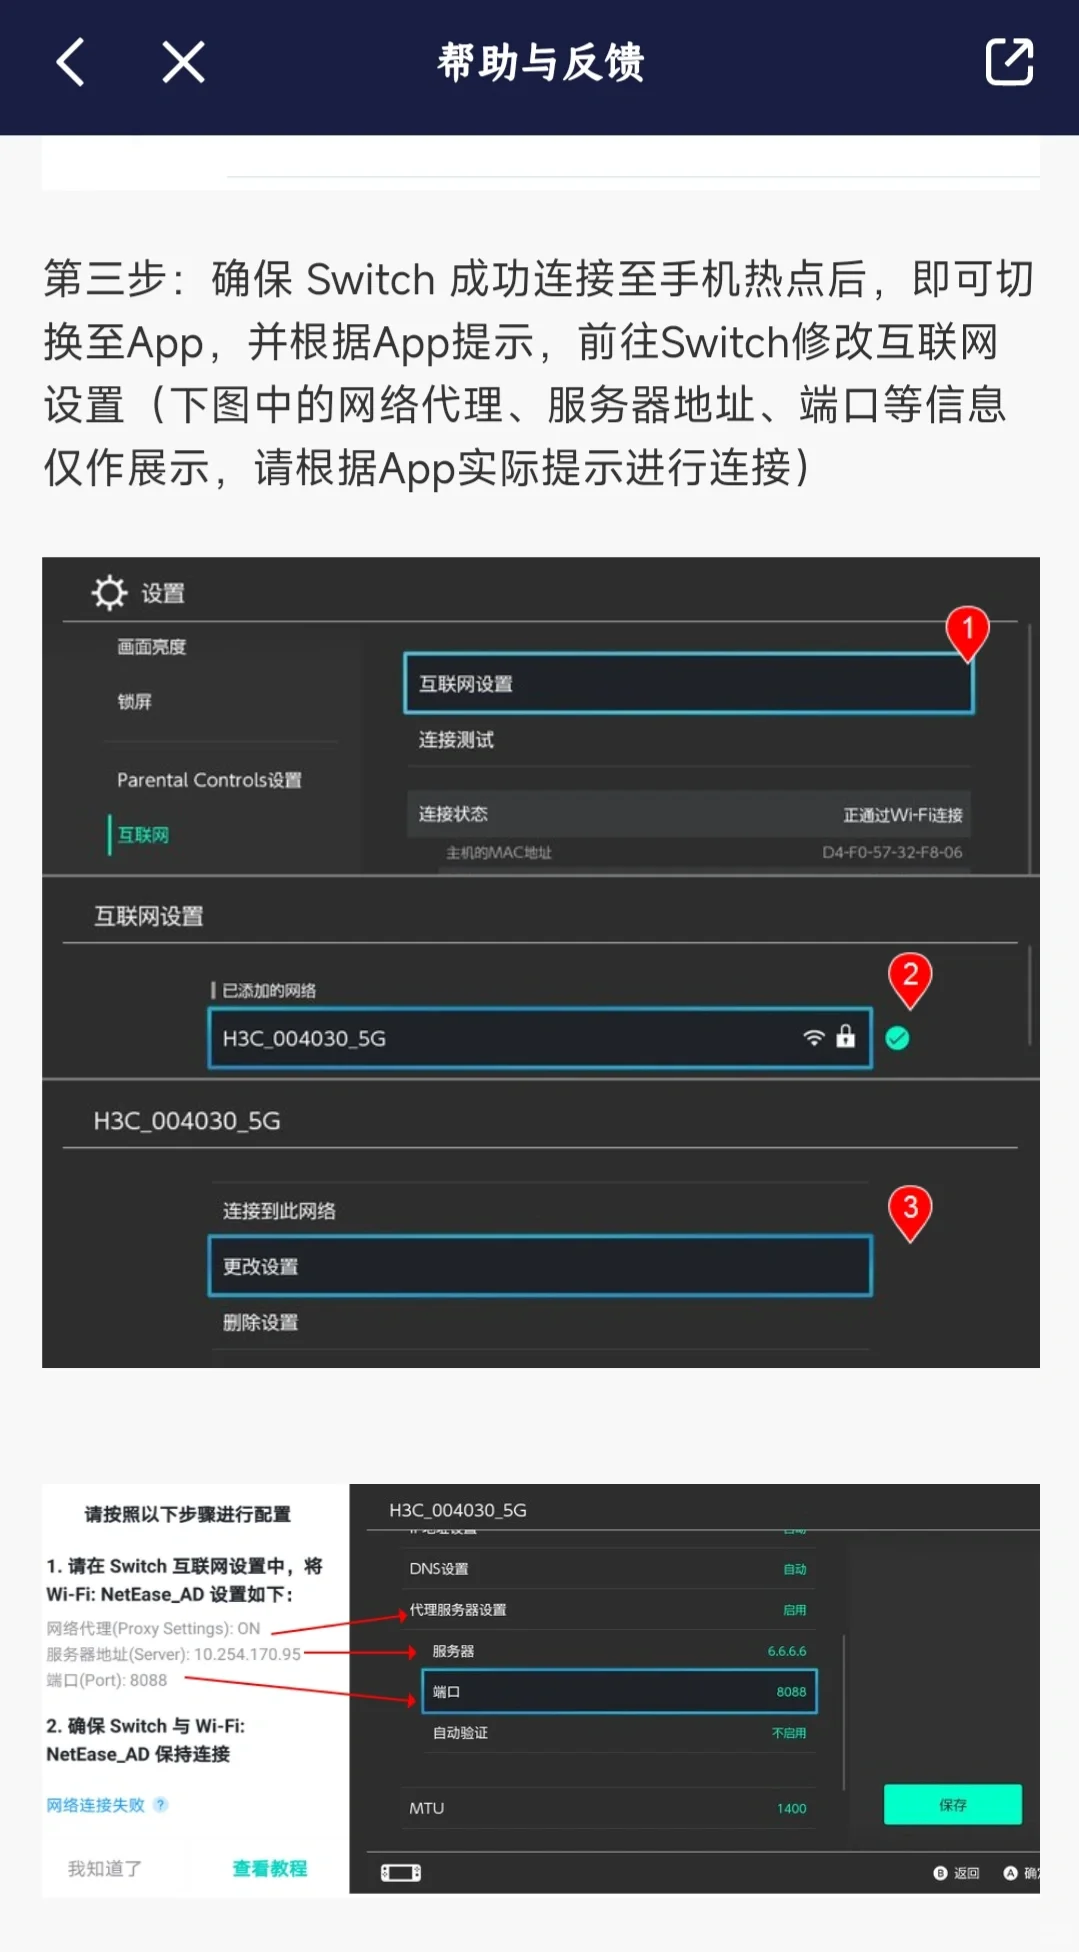Tap 我知道了 to dismiss the prompt

coord(105,1869)
